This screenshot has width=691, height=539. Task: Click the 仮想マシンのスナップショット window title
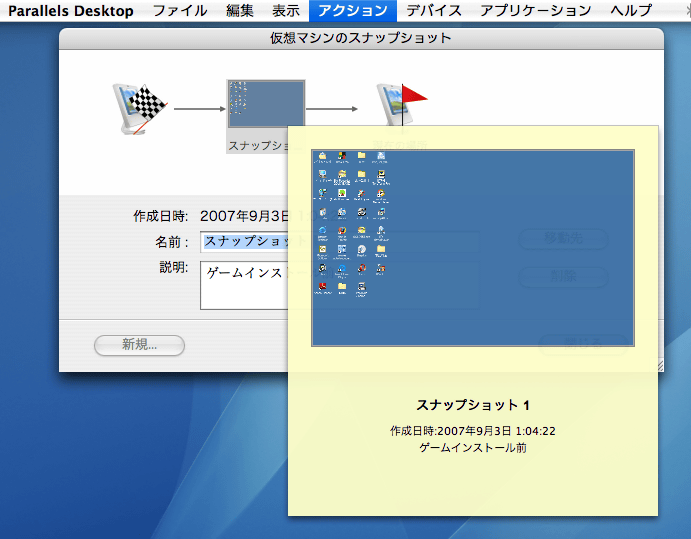coord(360,38)
